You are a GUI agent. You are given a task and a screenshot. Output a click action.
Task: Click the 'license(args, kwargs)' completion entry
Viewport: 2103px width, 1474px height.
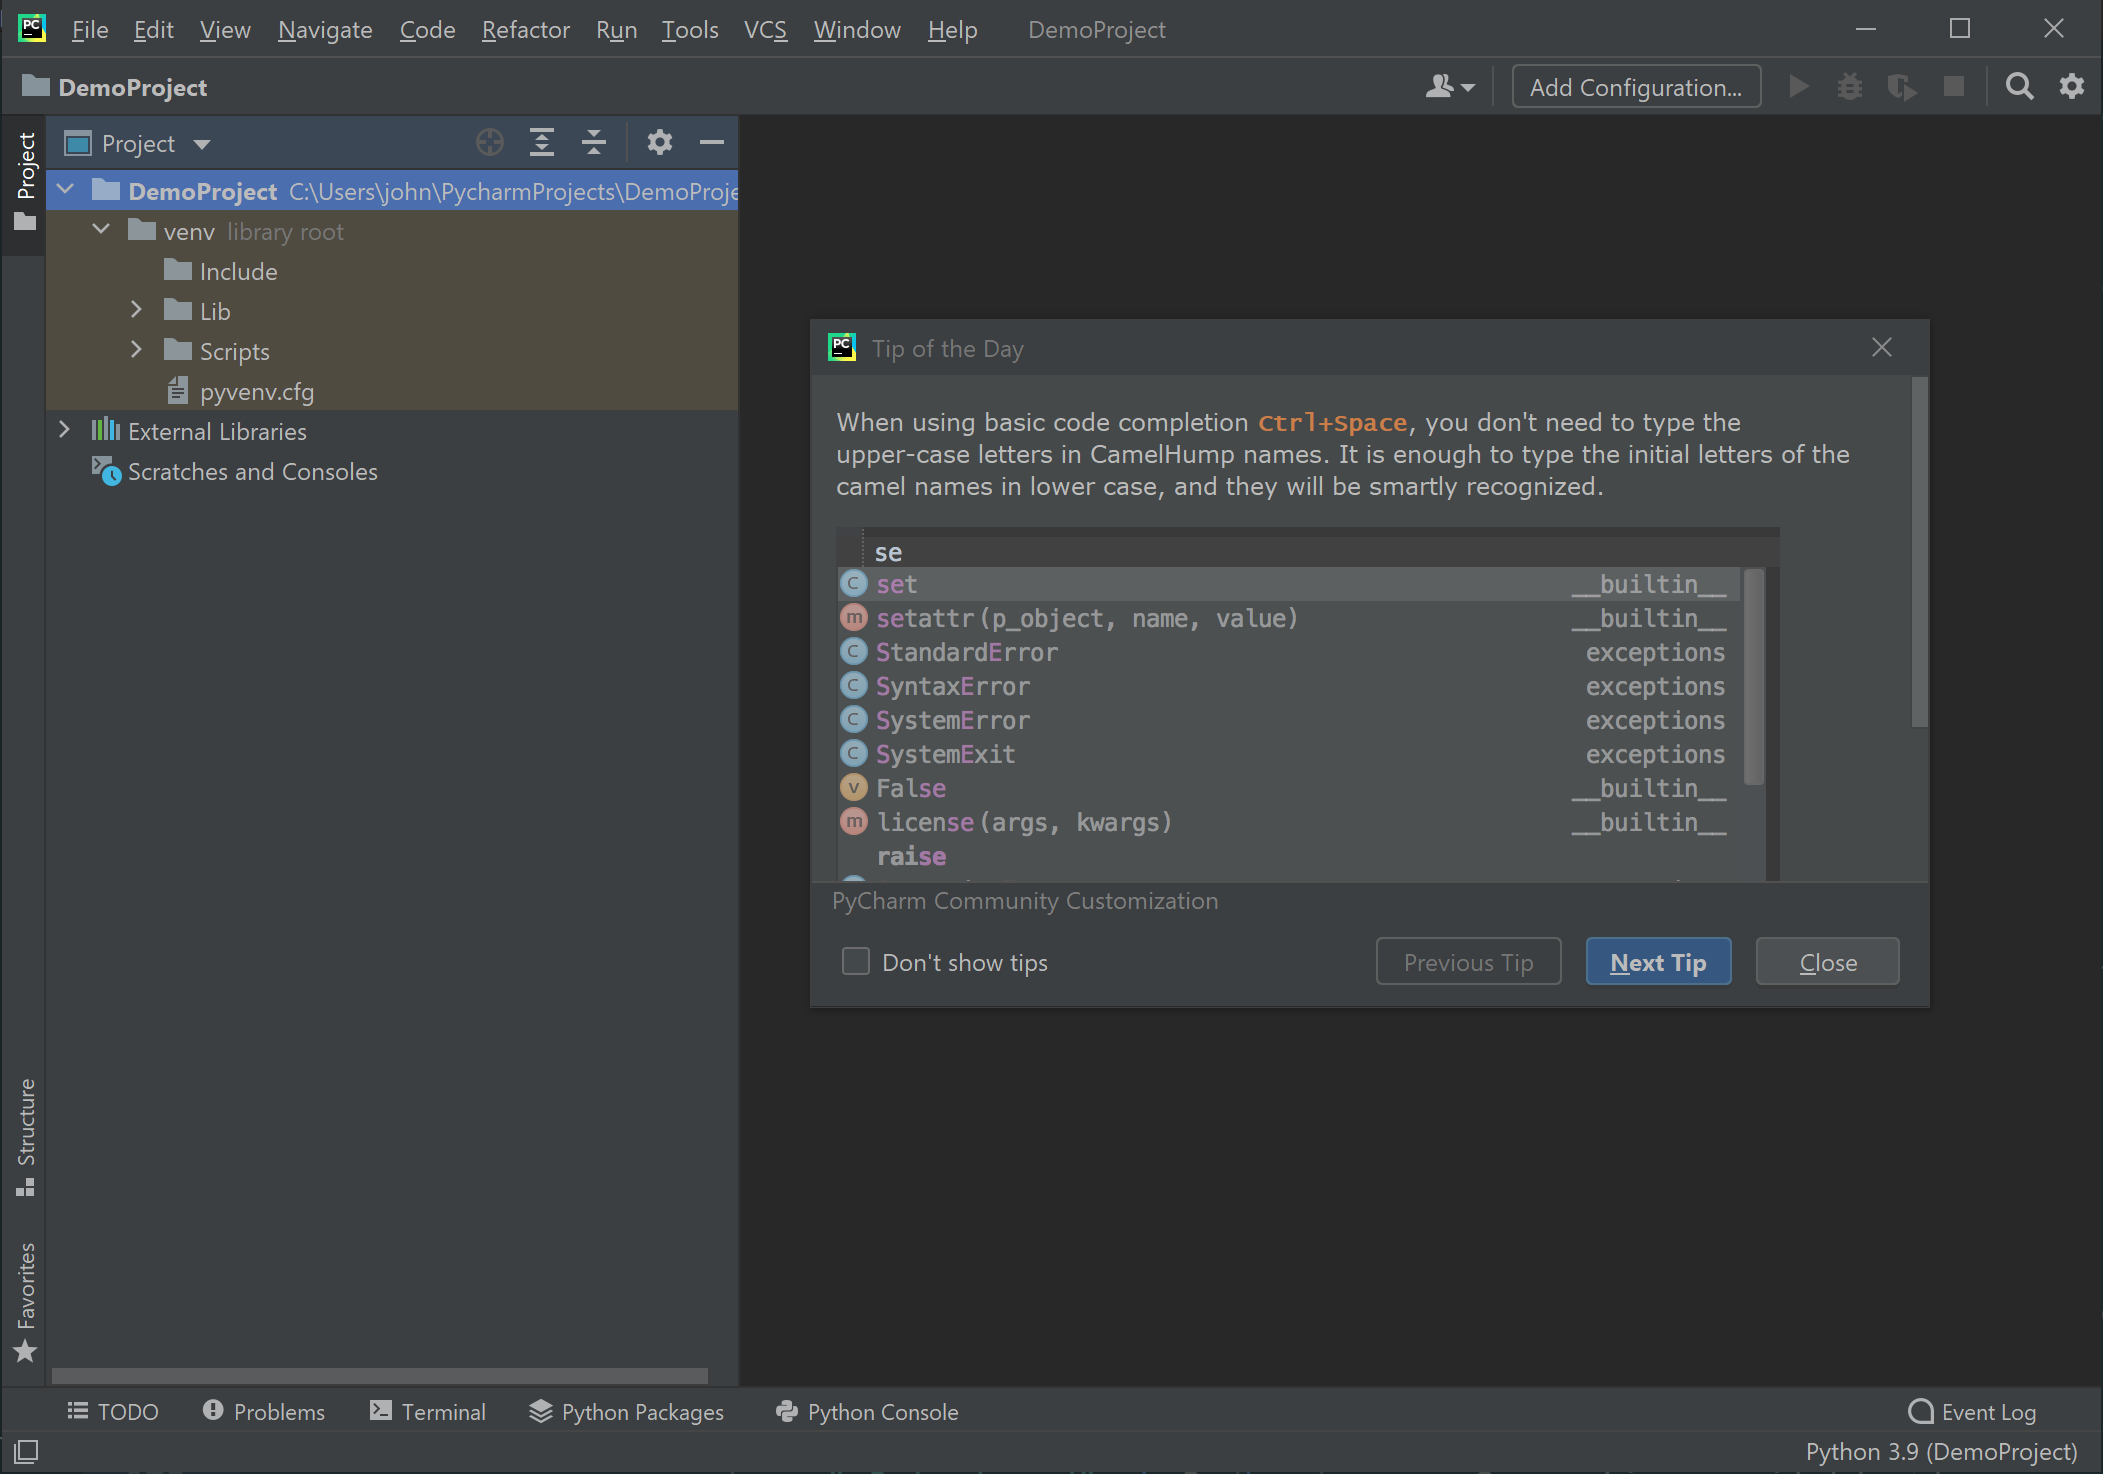pos(1289,822)
